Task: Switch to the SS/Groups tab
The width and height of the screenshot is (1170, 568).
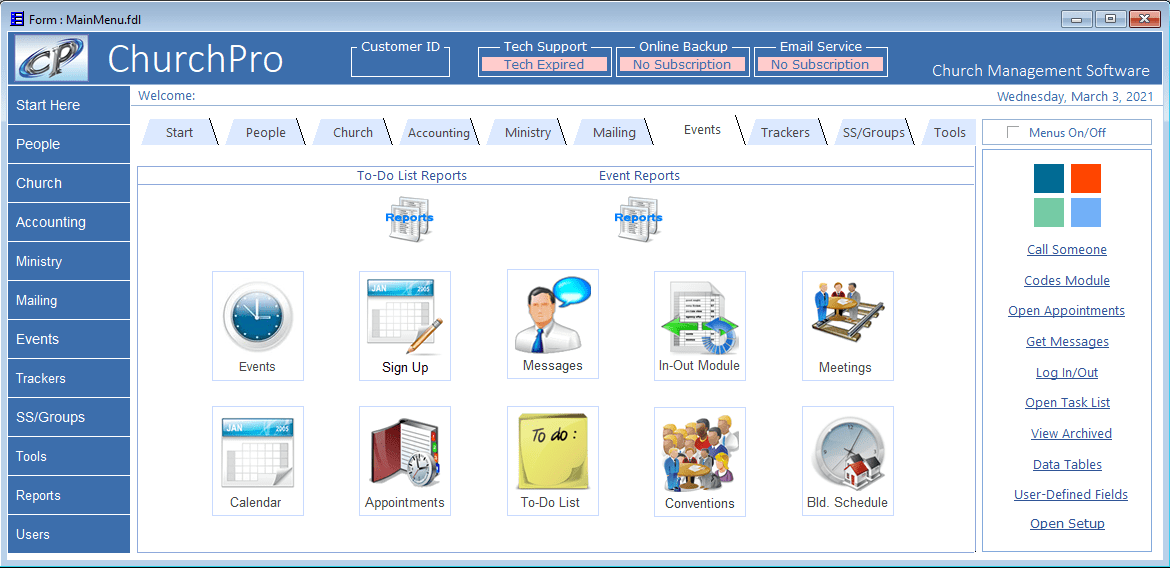Action: pyautogui.click(x=873, y=132)
